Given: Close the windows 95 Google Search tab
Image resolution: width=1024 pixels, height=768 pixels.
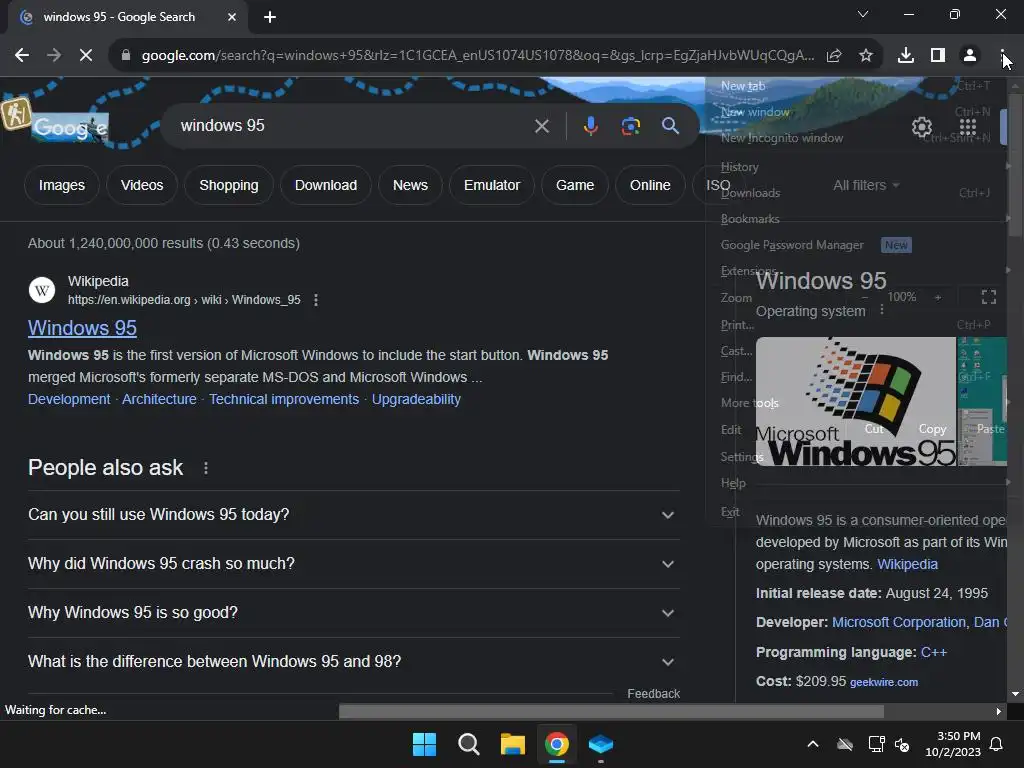Looking at the screenshot, I should pos(232,17).
